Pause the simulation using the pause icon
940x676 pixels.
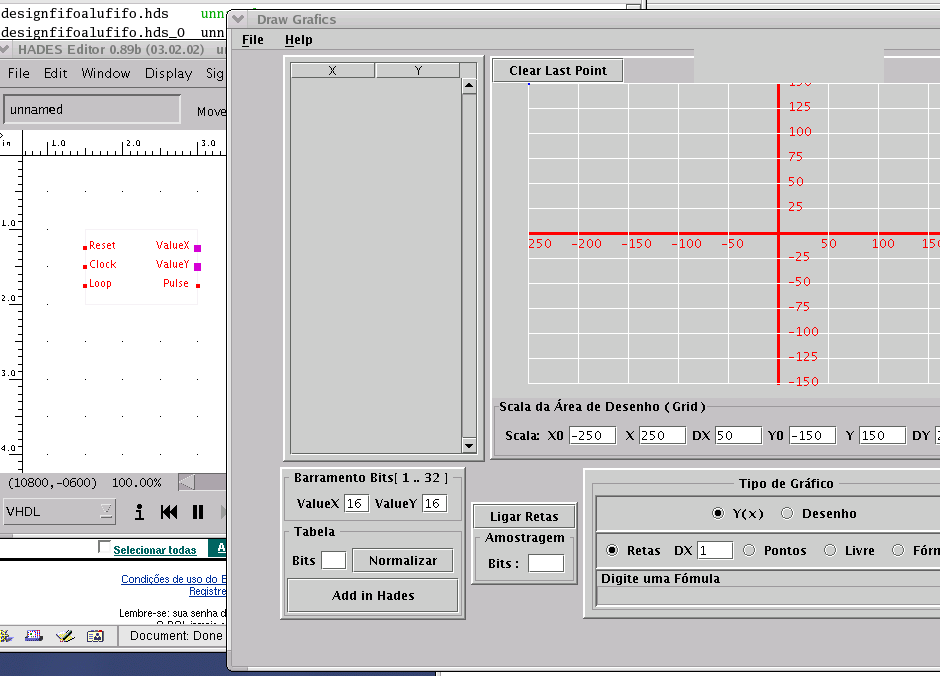click(x=199, y=513)
